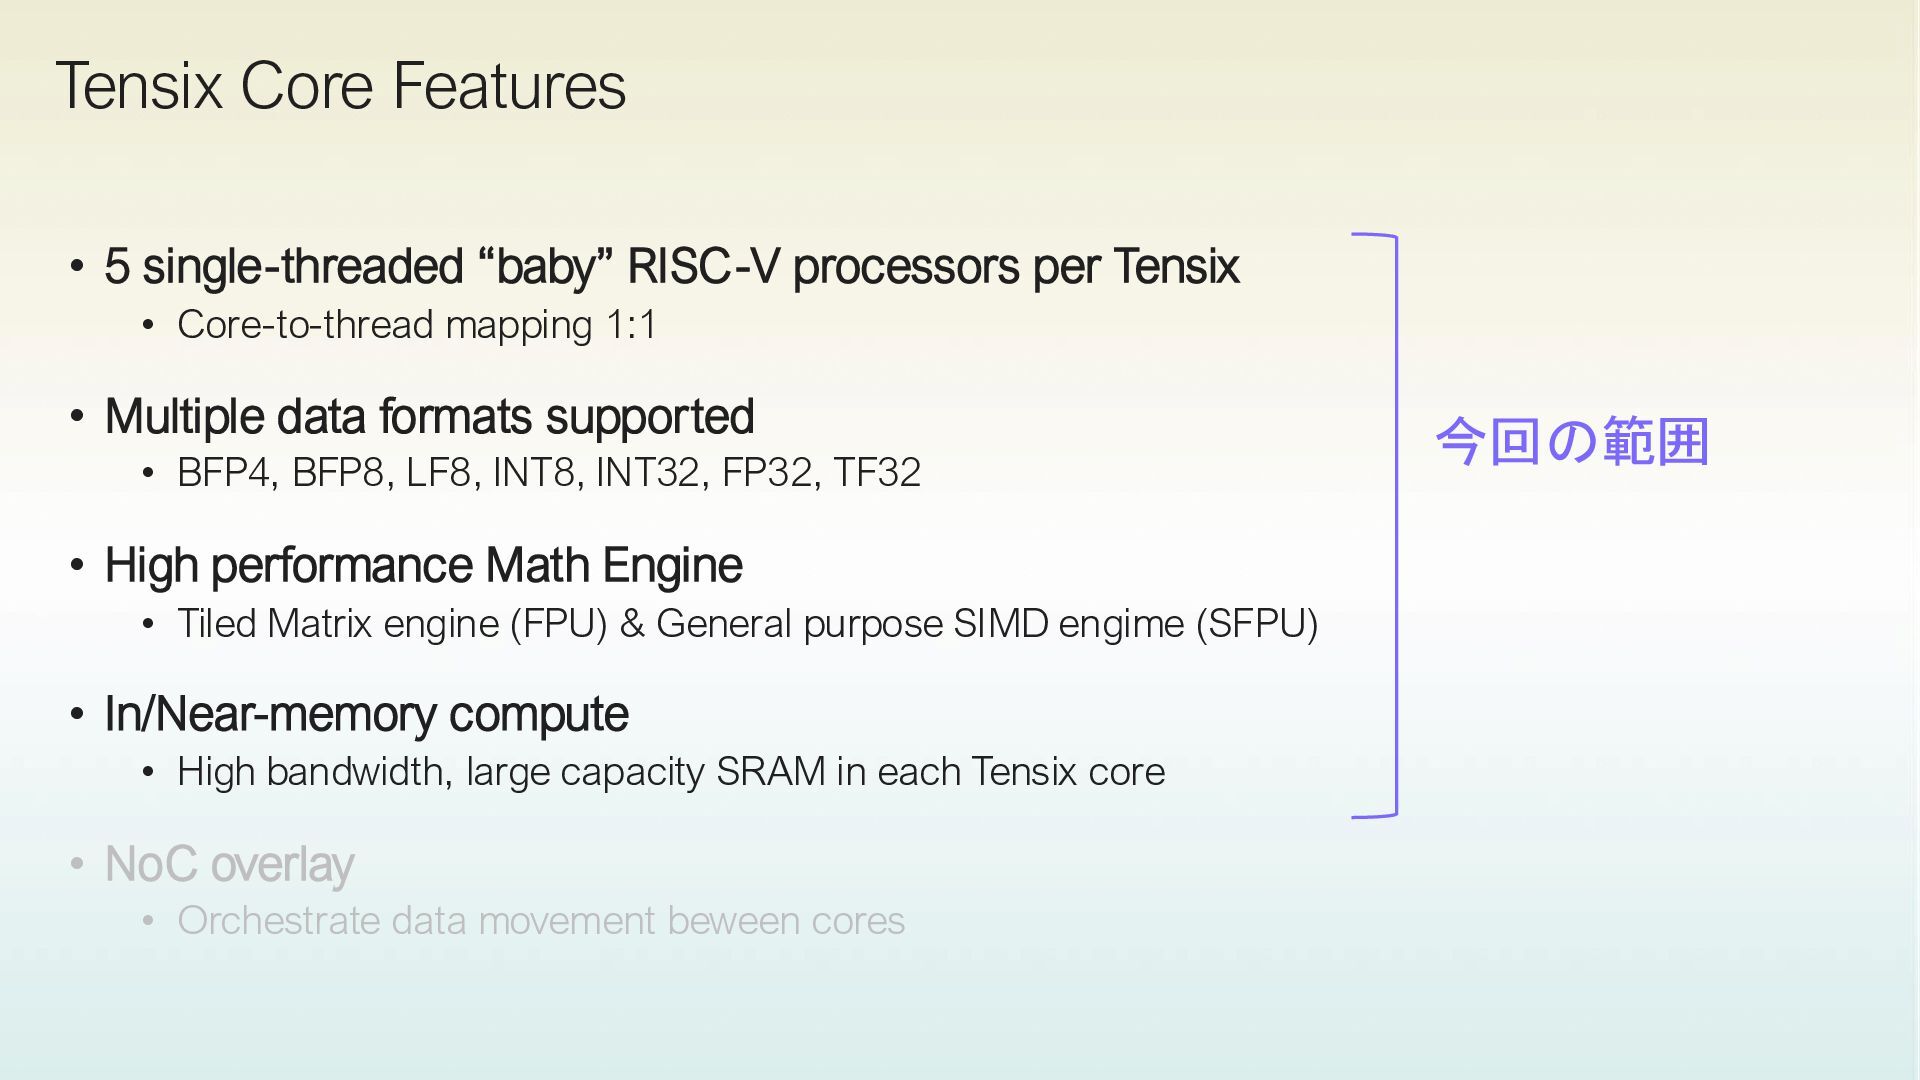Click the INT32 data format text
1920x1080 pixels.
(647, 473)
